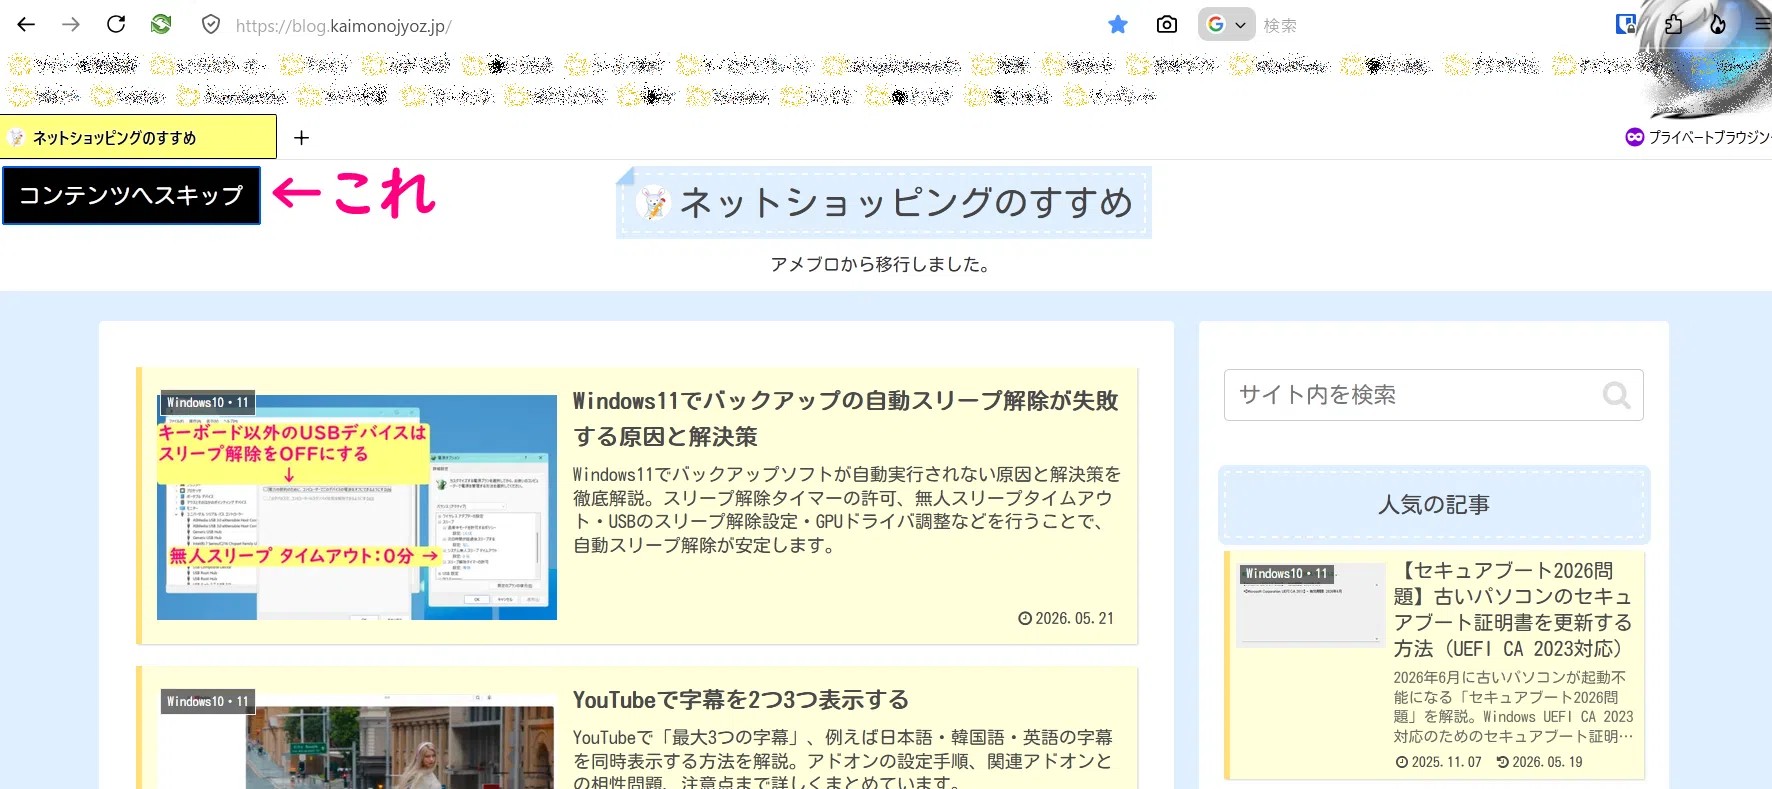Click the flame icon in toolbar
The width and height of the screenshot is (1772, 789).
tap(1718, 25)
